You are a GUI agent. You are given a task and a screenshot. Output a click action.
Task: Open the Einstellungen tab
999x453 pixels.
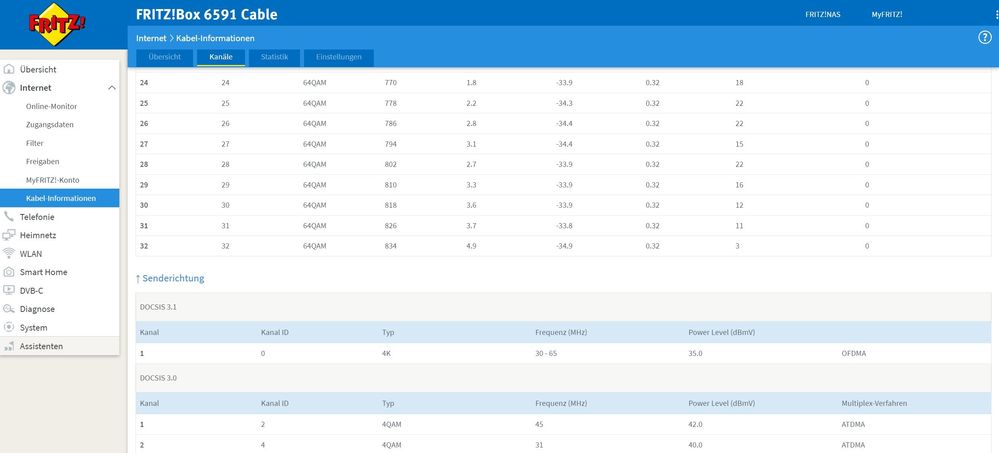click(x=339, y=57)
